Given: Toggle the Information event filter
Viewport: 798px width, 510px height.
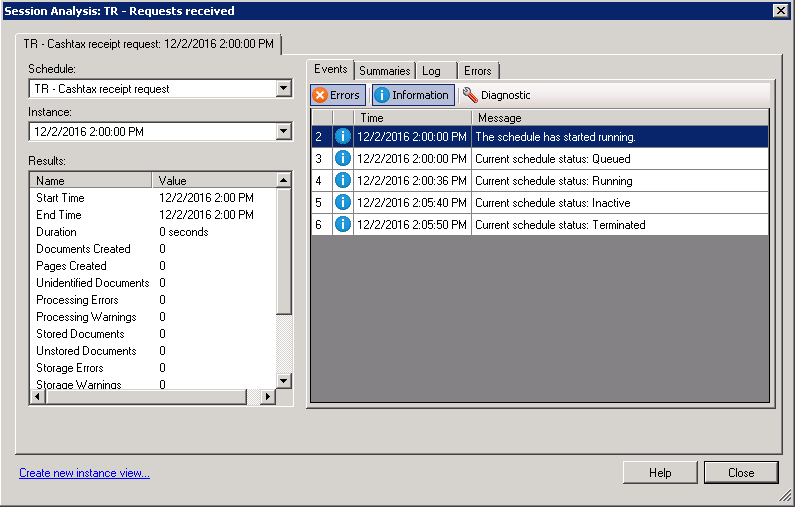Looking at the screenshot, I should pyautogui.click(x=413, y=95).
